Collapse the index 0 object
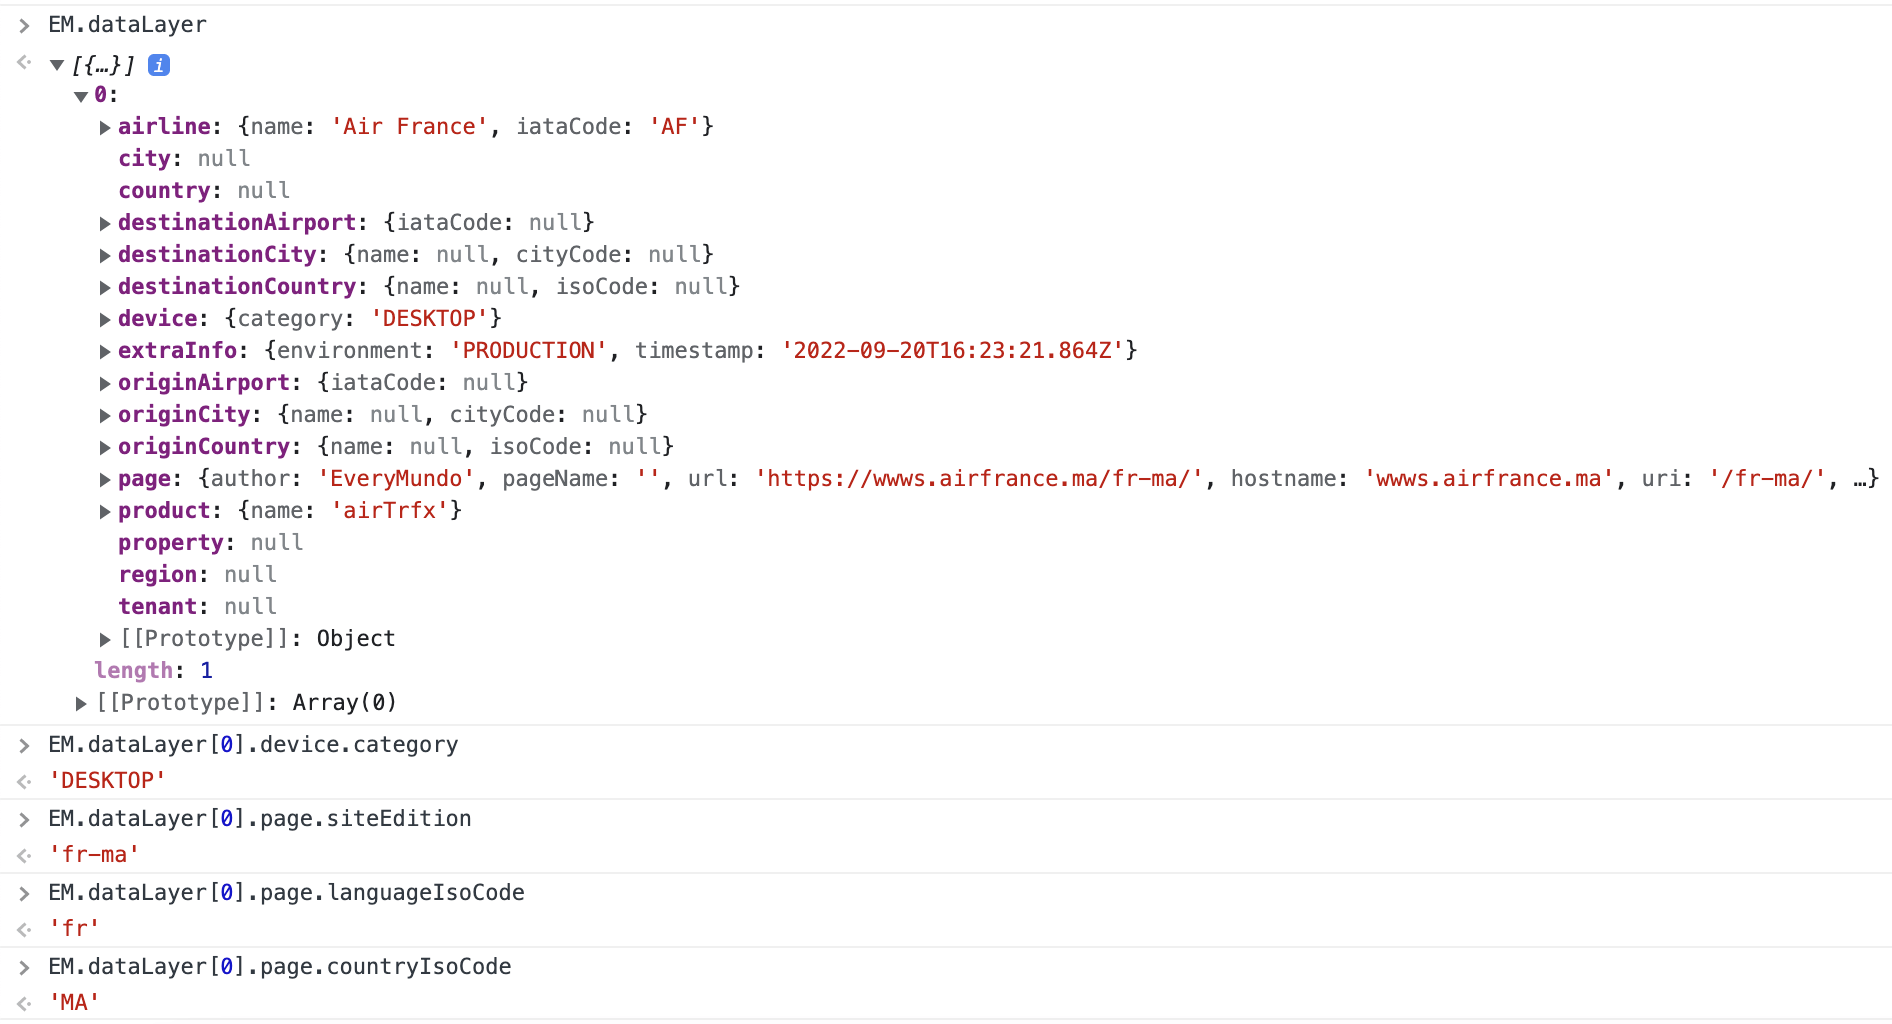 [81, 96]
